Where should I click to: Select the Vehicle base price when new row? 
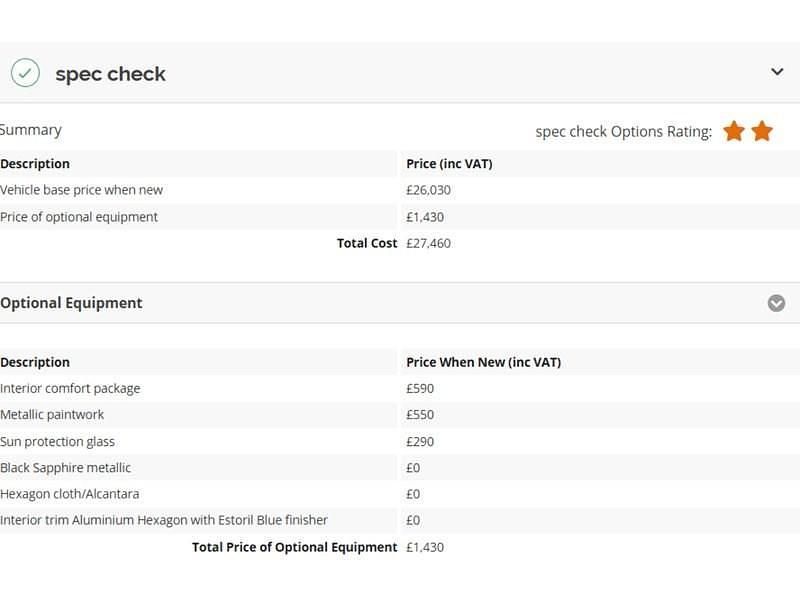pyautogui.click(x=82, y=190)
